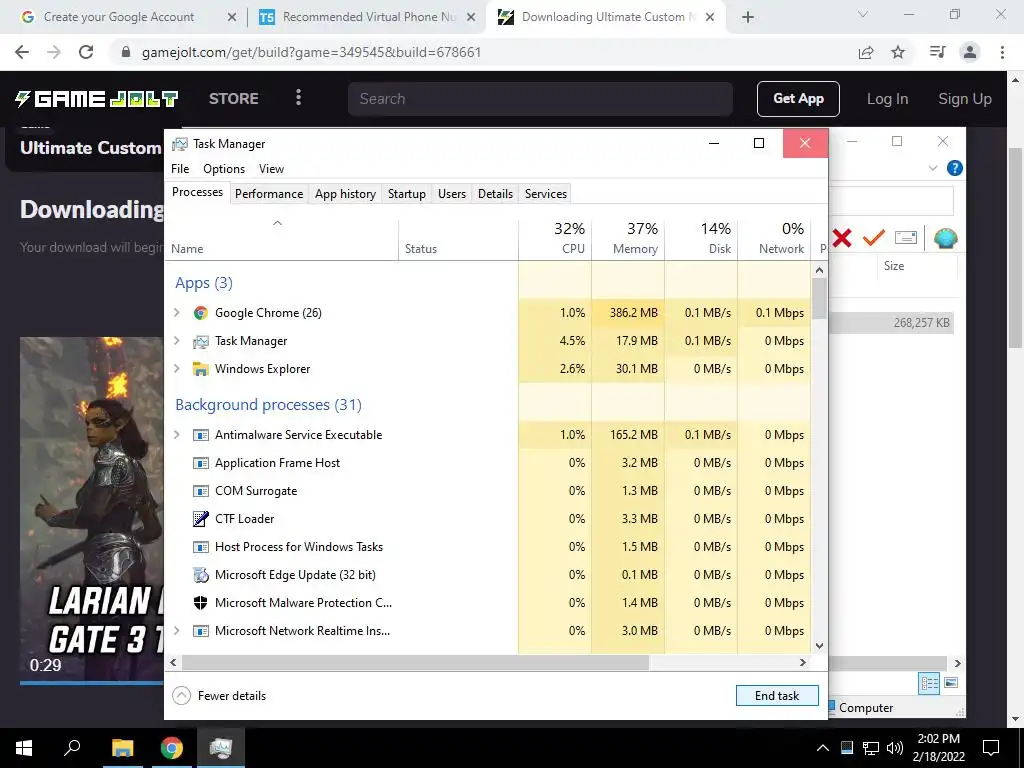Click the orange checkmark icon in background window

(x=873, y=238)
